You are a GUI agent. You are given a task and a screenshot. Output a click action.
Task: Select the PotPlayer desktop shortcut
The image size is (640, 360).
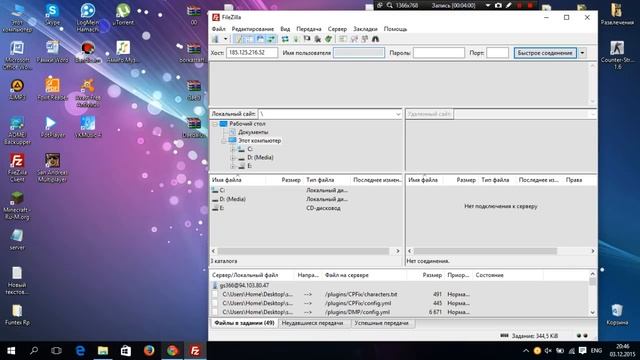52,127
